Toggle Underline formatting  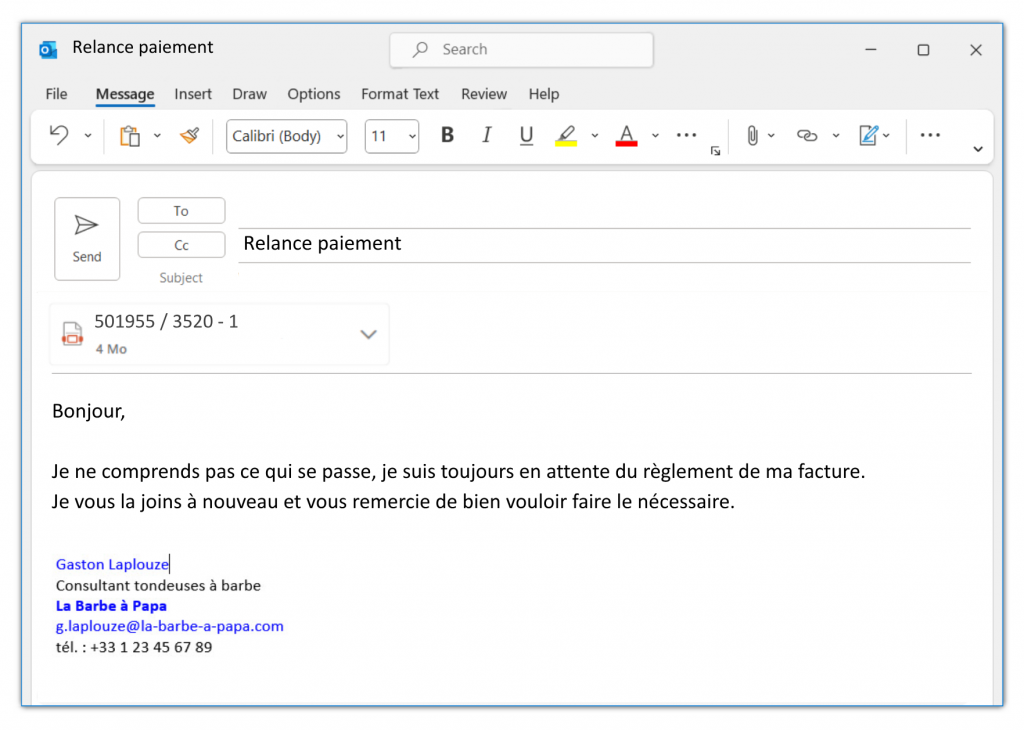(x=526, y=136)
